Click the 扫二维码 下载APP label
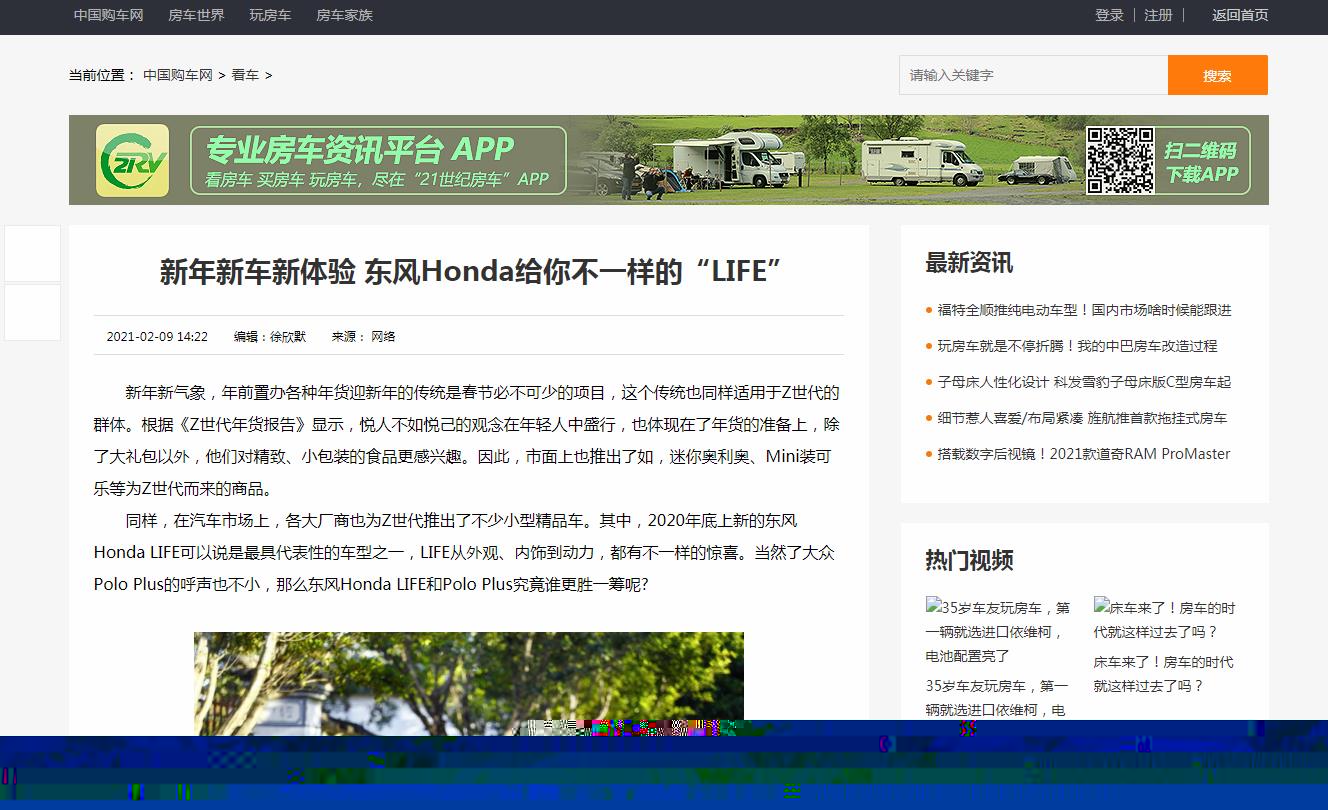Viewport: 1328px width, 810px height. (x=1201, y=162)
